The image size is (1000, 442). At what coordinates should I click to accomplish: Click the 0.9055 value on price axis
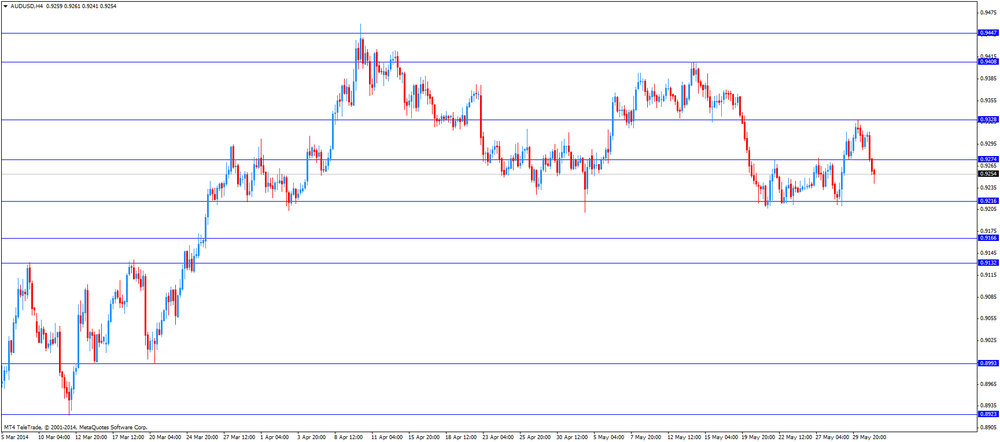(x=989, y=318)
